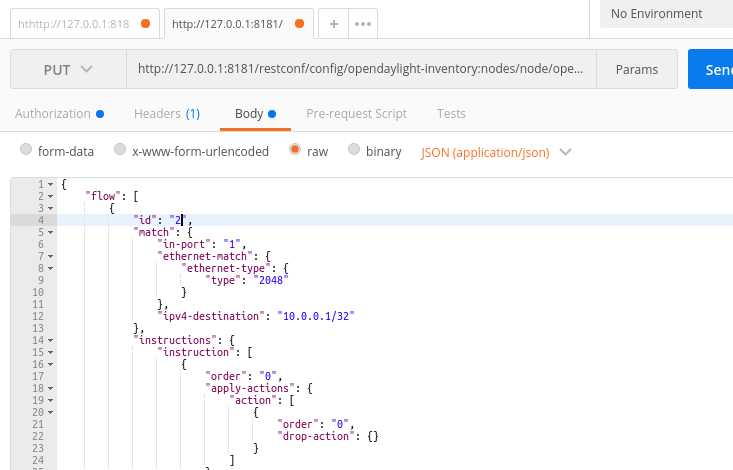The image size is (733, 470).
Task: Open the Pre-request Script tab
Action: (356, 114)
